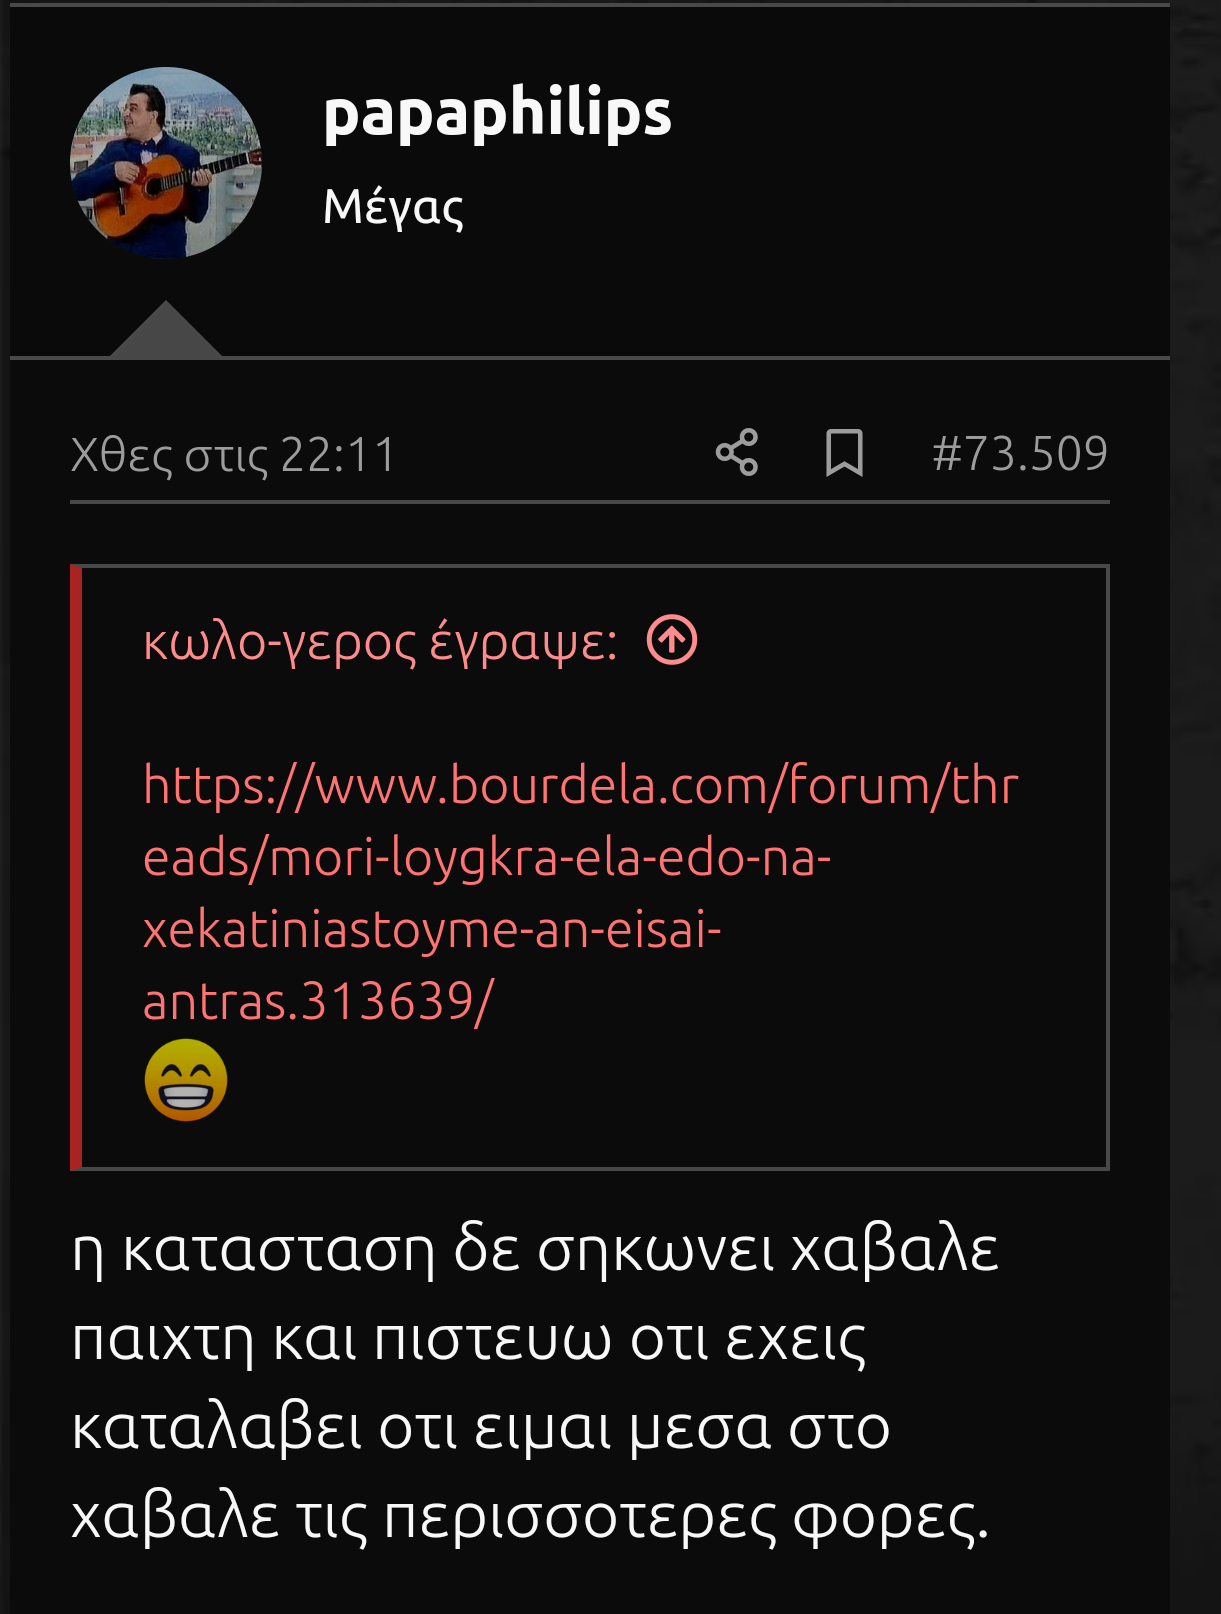The image size is (1221, 1614).
Task: Click the user title Μέγας
Action: point(393,207)
